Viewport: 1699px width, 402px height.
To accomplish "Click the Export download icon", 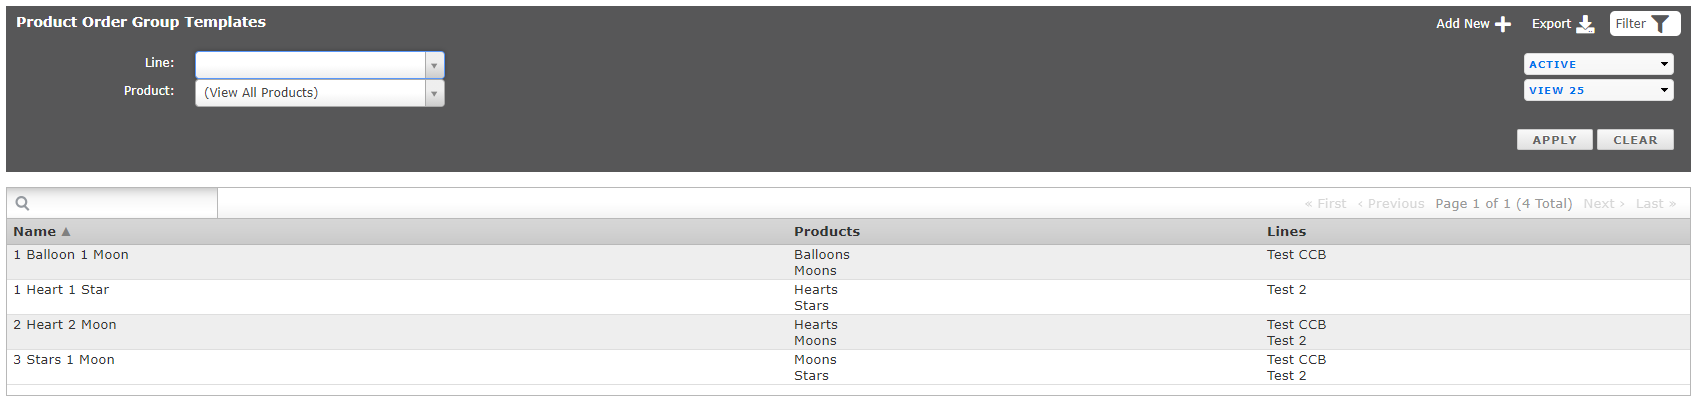I will tap(1585, 24).
